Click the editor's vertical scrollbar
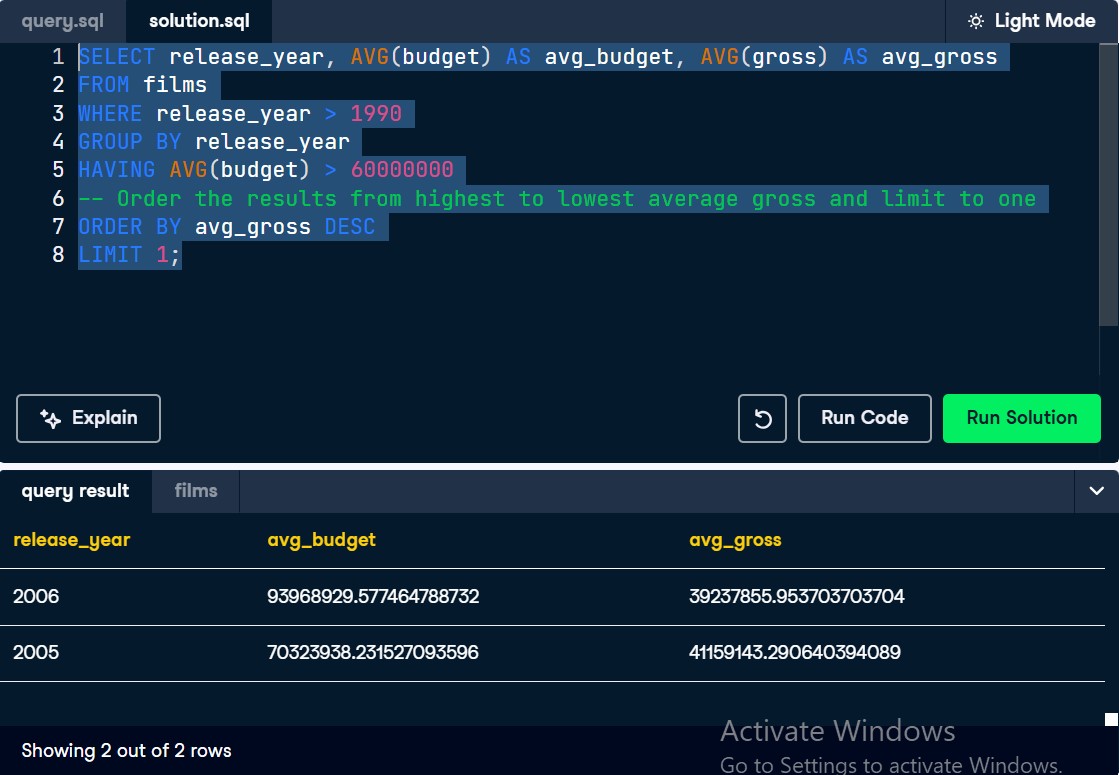Image resolution: width=1119 pixels, height=775 pixels. (x=1108, y=184)
